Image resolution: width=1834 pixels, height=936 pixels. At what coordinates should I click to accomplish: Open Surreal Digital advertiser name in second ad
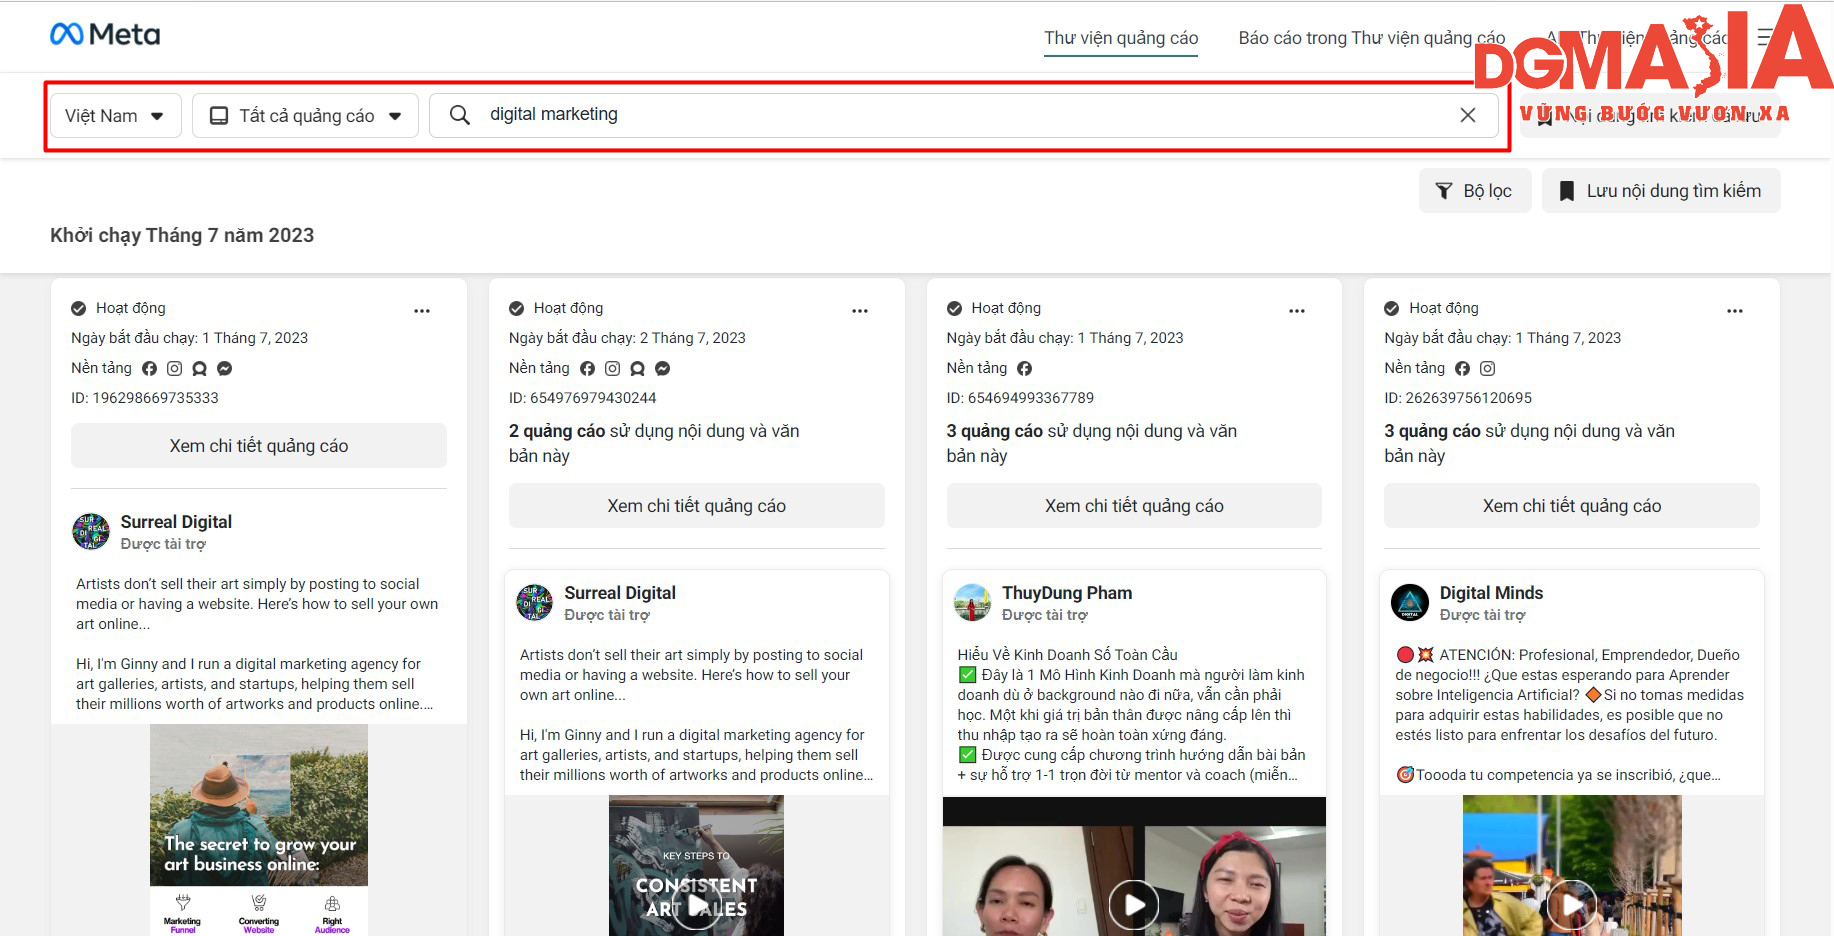coord(620,593)
